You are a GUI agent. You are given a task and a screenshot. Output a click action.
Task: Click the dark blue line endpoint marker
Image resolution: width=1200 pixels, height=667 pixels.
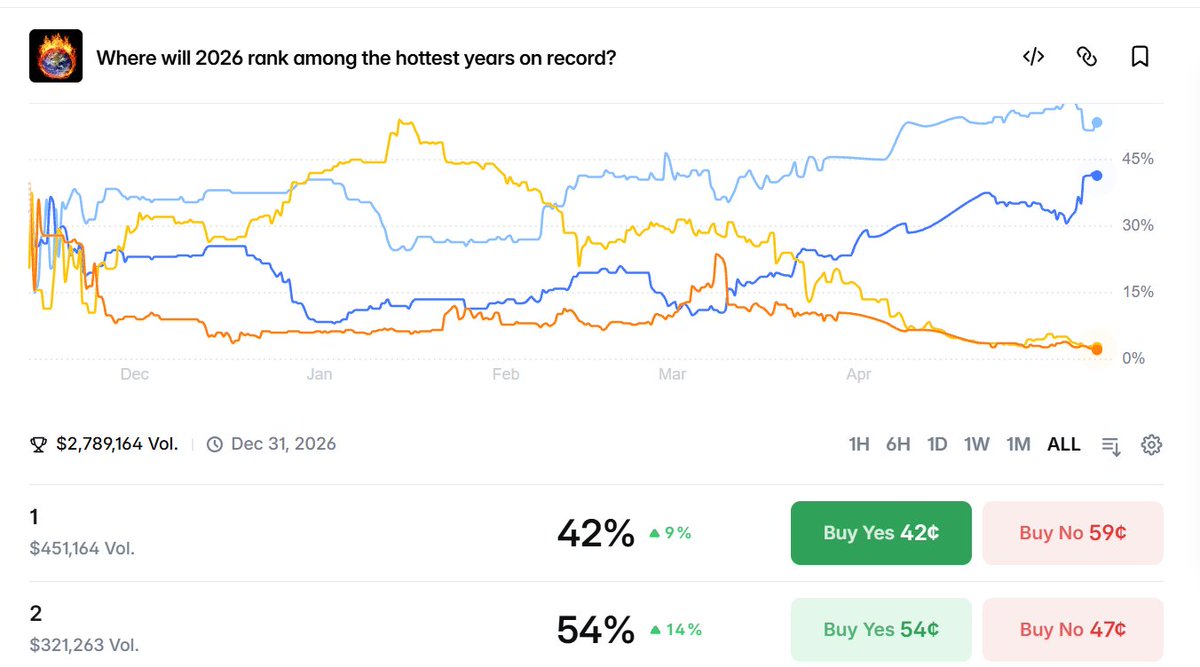pyautogui.click(x=1097, y=176)
